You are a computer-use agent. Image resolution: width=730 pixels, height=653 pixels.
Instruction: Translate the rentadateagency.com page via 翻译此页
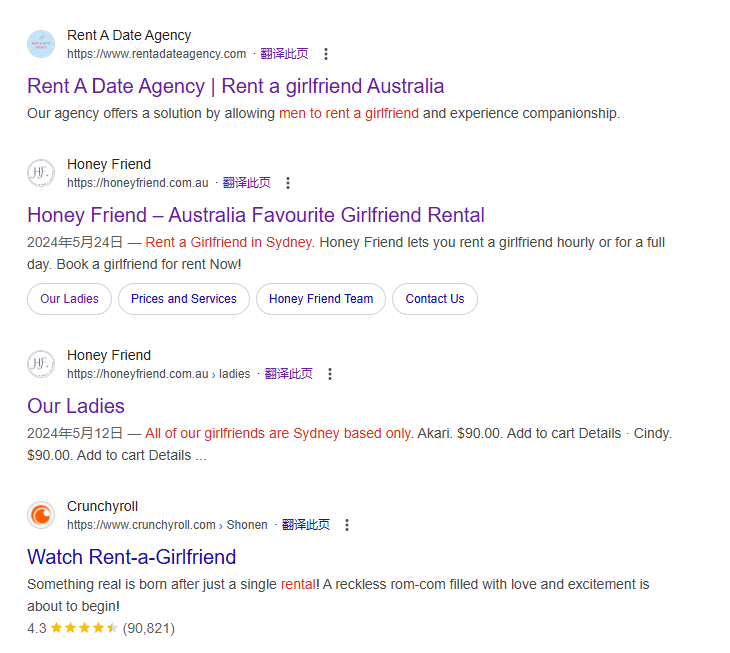[x=284, y=54]
